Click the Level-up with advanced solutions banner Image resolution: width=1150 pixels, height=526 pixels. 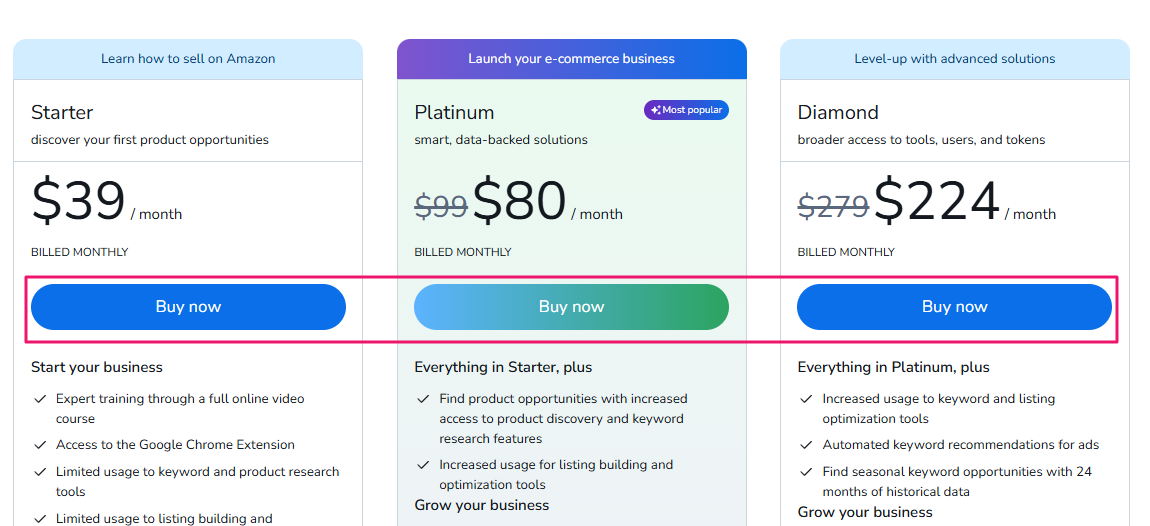click(x=954, y=59)
